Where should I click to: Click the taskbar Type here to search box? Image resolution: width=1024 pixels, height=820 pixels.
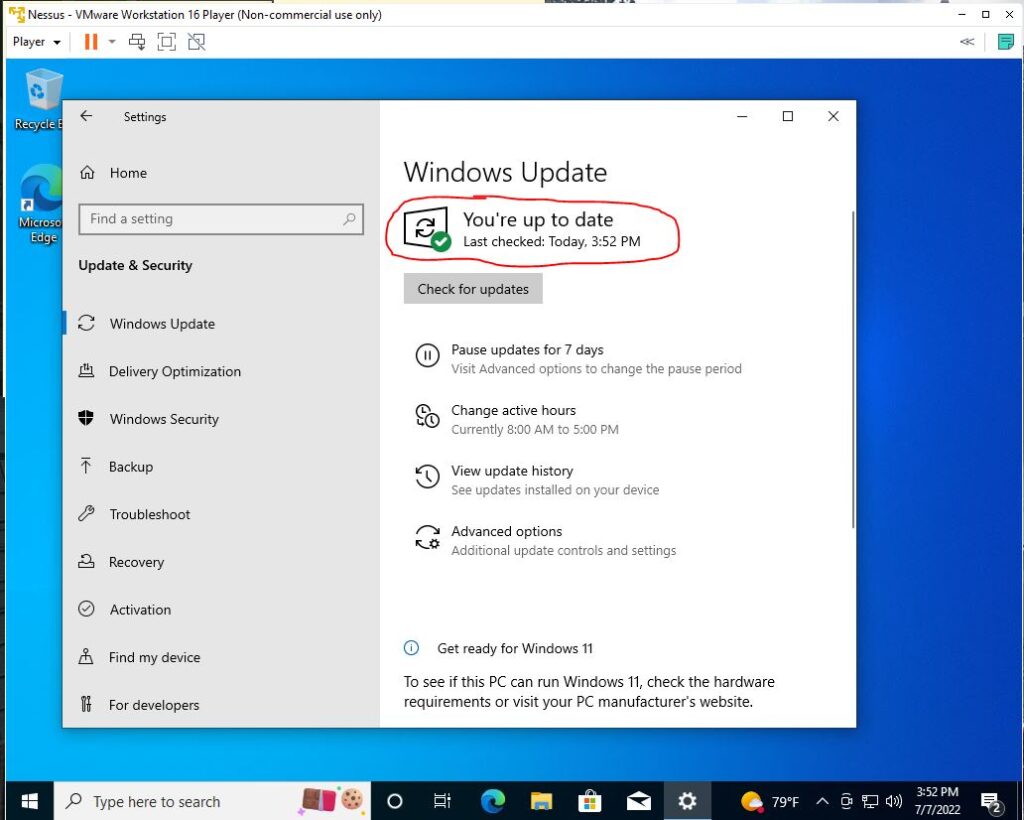[212, 801]
